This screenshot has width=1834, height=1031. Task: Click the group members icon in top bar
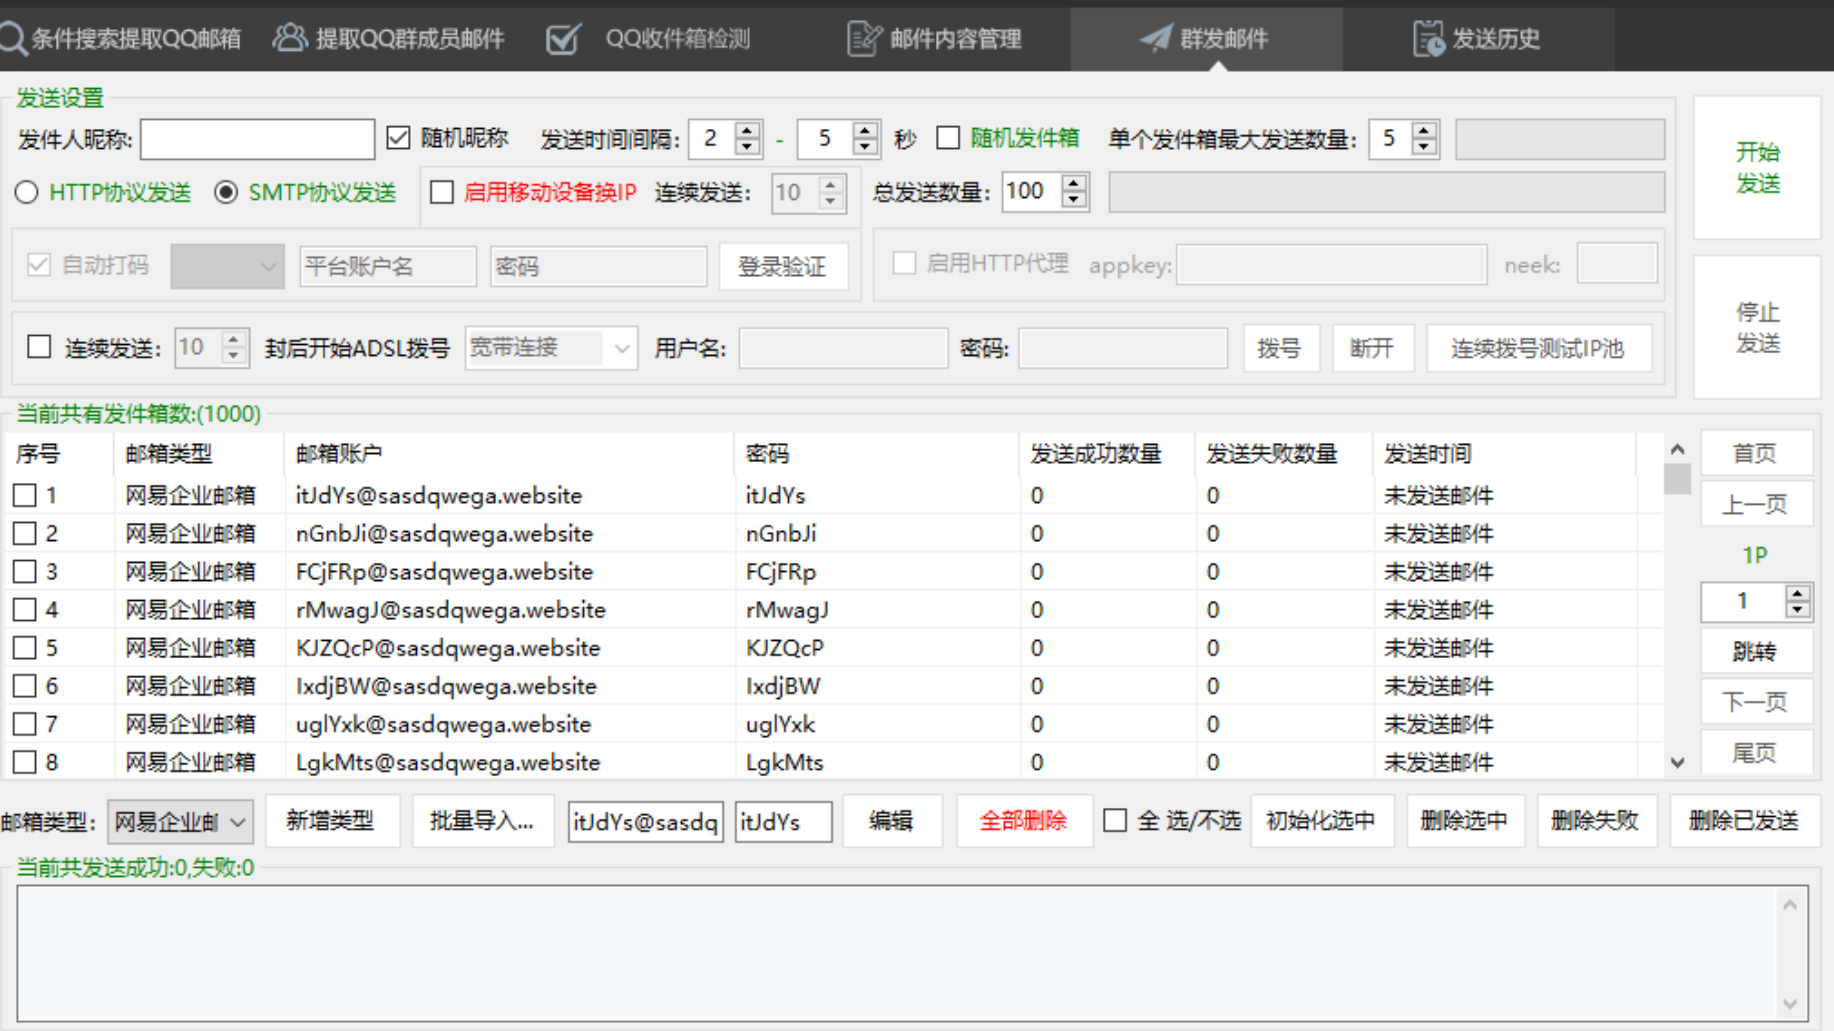coord(289,38)
